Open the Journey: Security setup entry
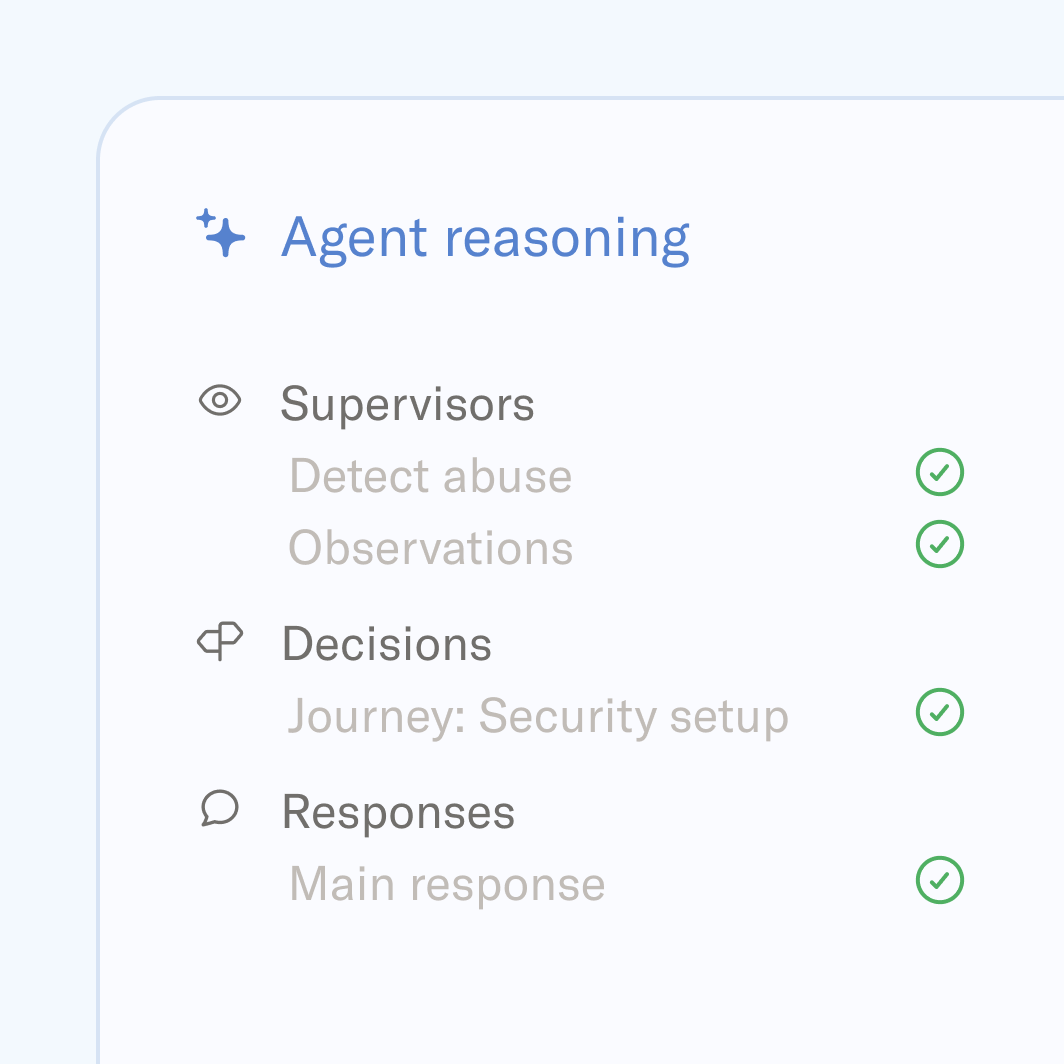The width and height of the screenshot is (1064, 1064). pos(537,715)
